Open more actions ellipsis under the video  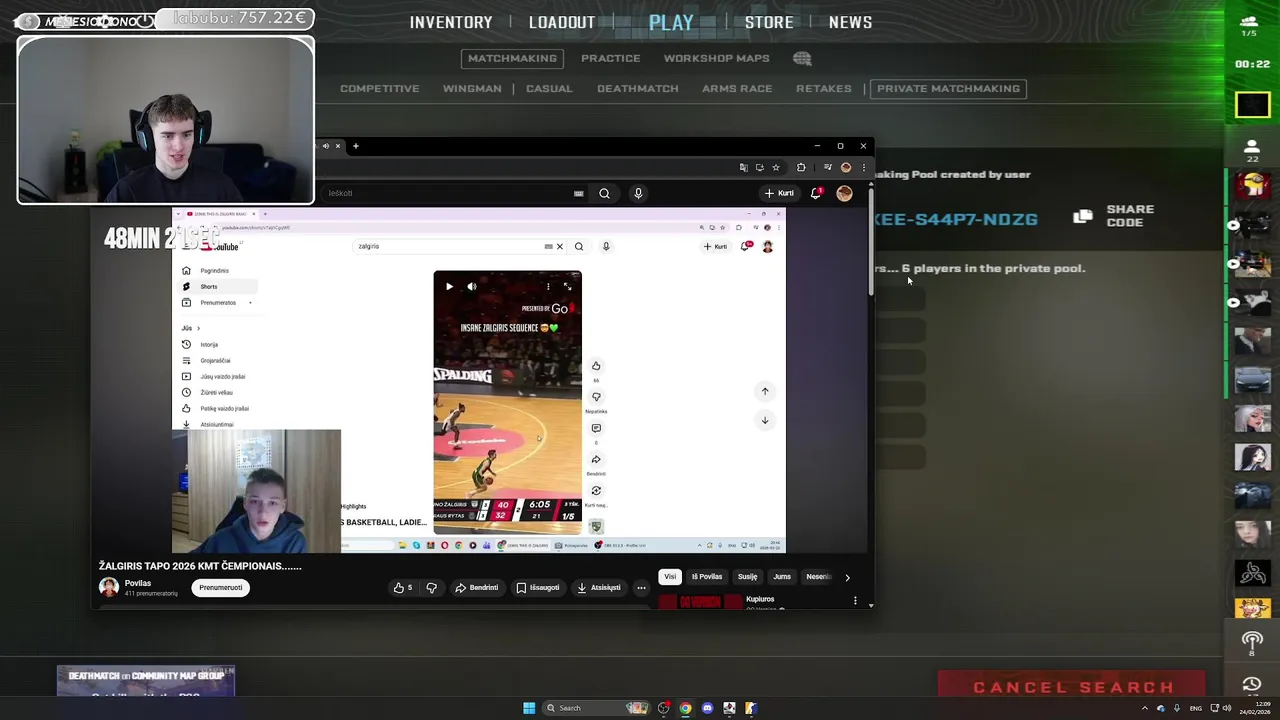point(641,588)
